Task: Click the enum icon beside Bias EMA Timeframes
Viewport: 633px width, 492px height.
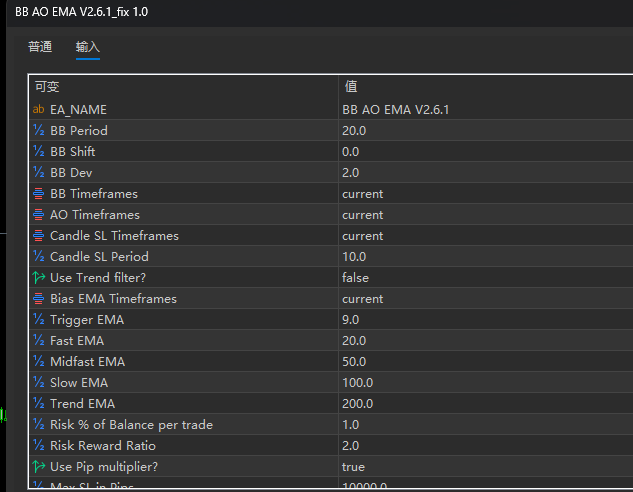Action: coord(39,298)
